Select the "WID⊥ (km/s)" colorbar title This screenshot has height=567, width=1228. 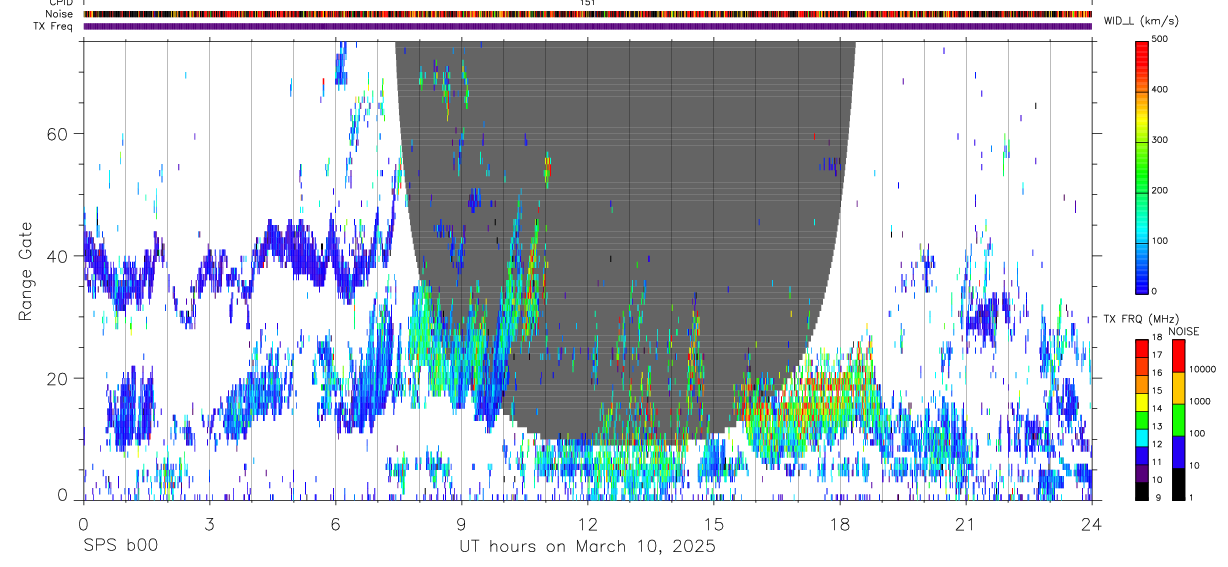pos(1140,21)
